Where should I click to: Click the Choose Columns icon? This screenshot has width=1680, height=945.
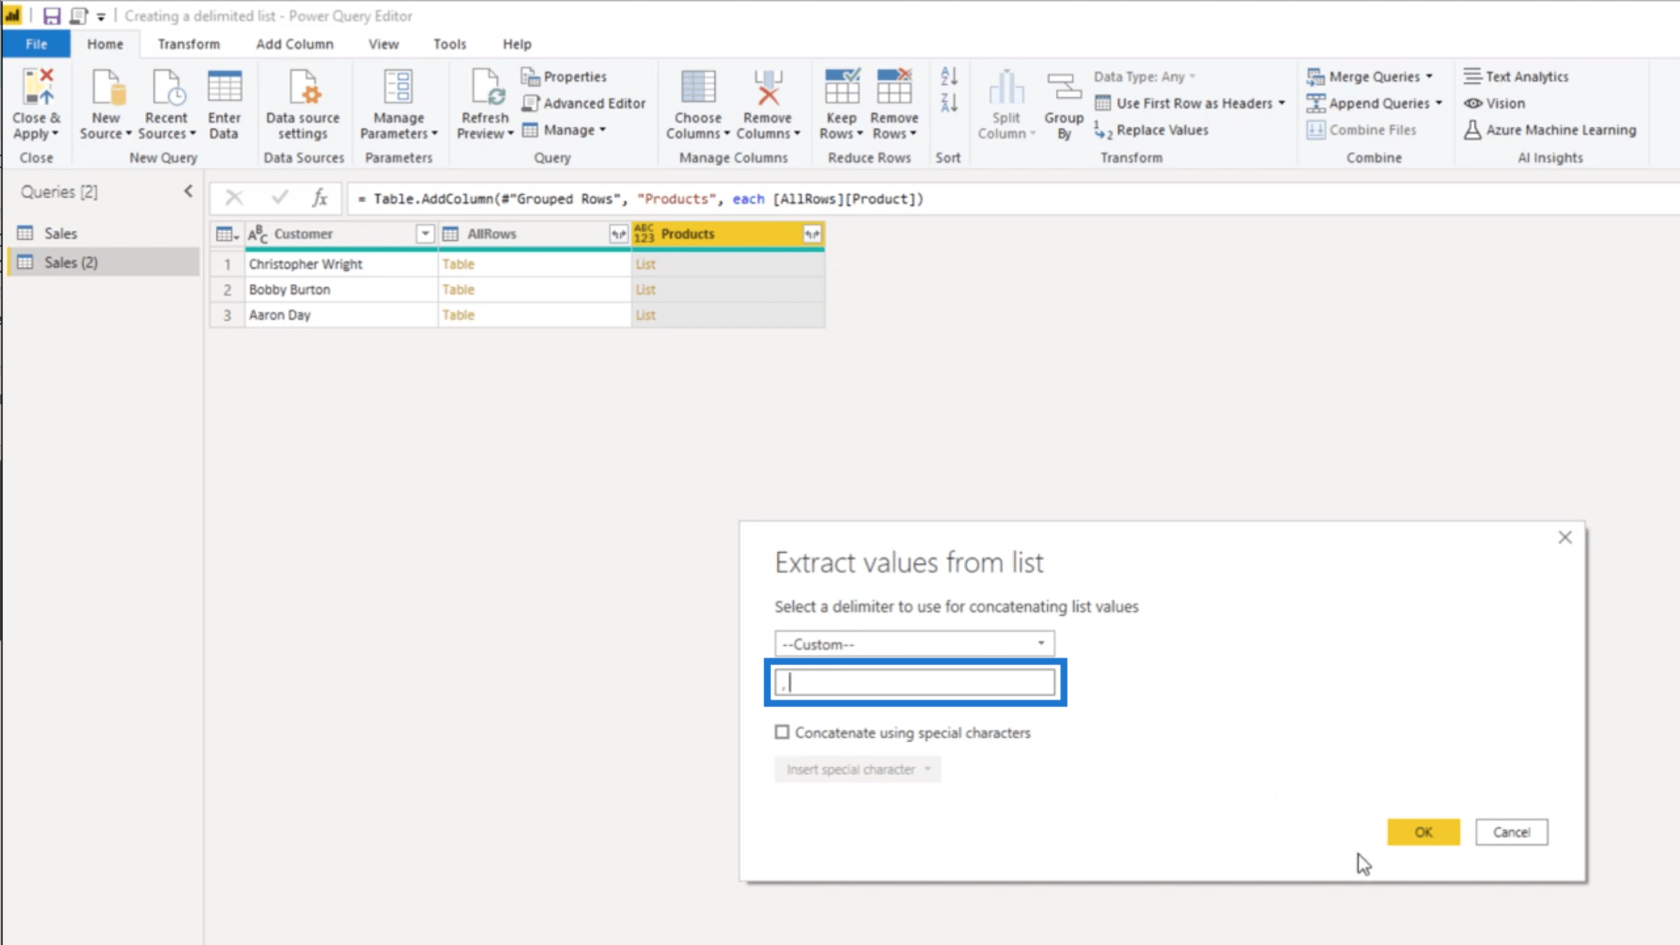pyautogui.click(x=698, y=88)
